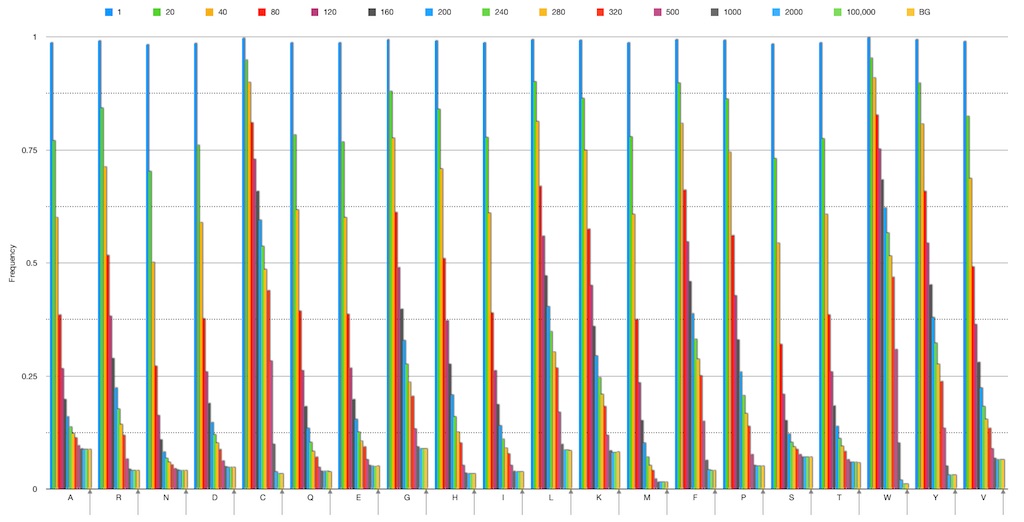The height and width of the screenshot is (522, 1024).
Task: Select the x-axis category label 'V'
Action: [x=984, y=498]
